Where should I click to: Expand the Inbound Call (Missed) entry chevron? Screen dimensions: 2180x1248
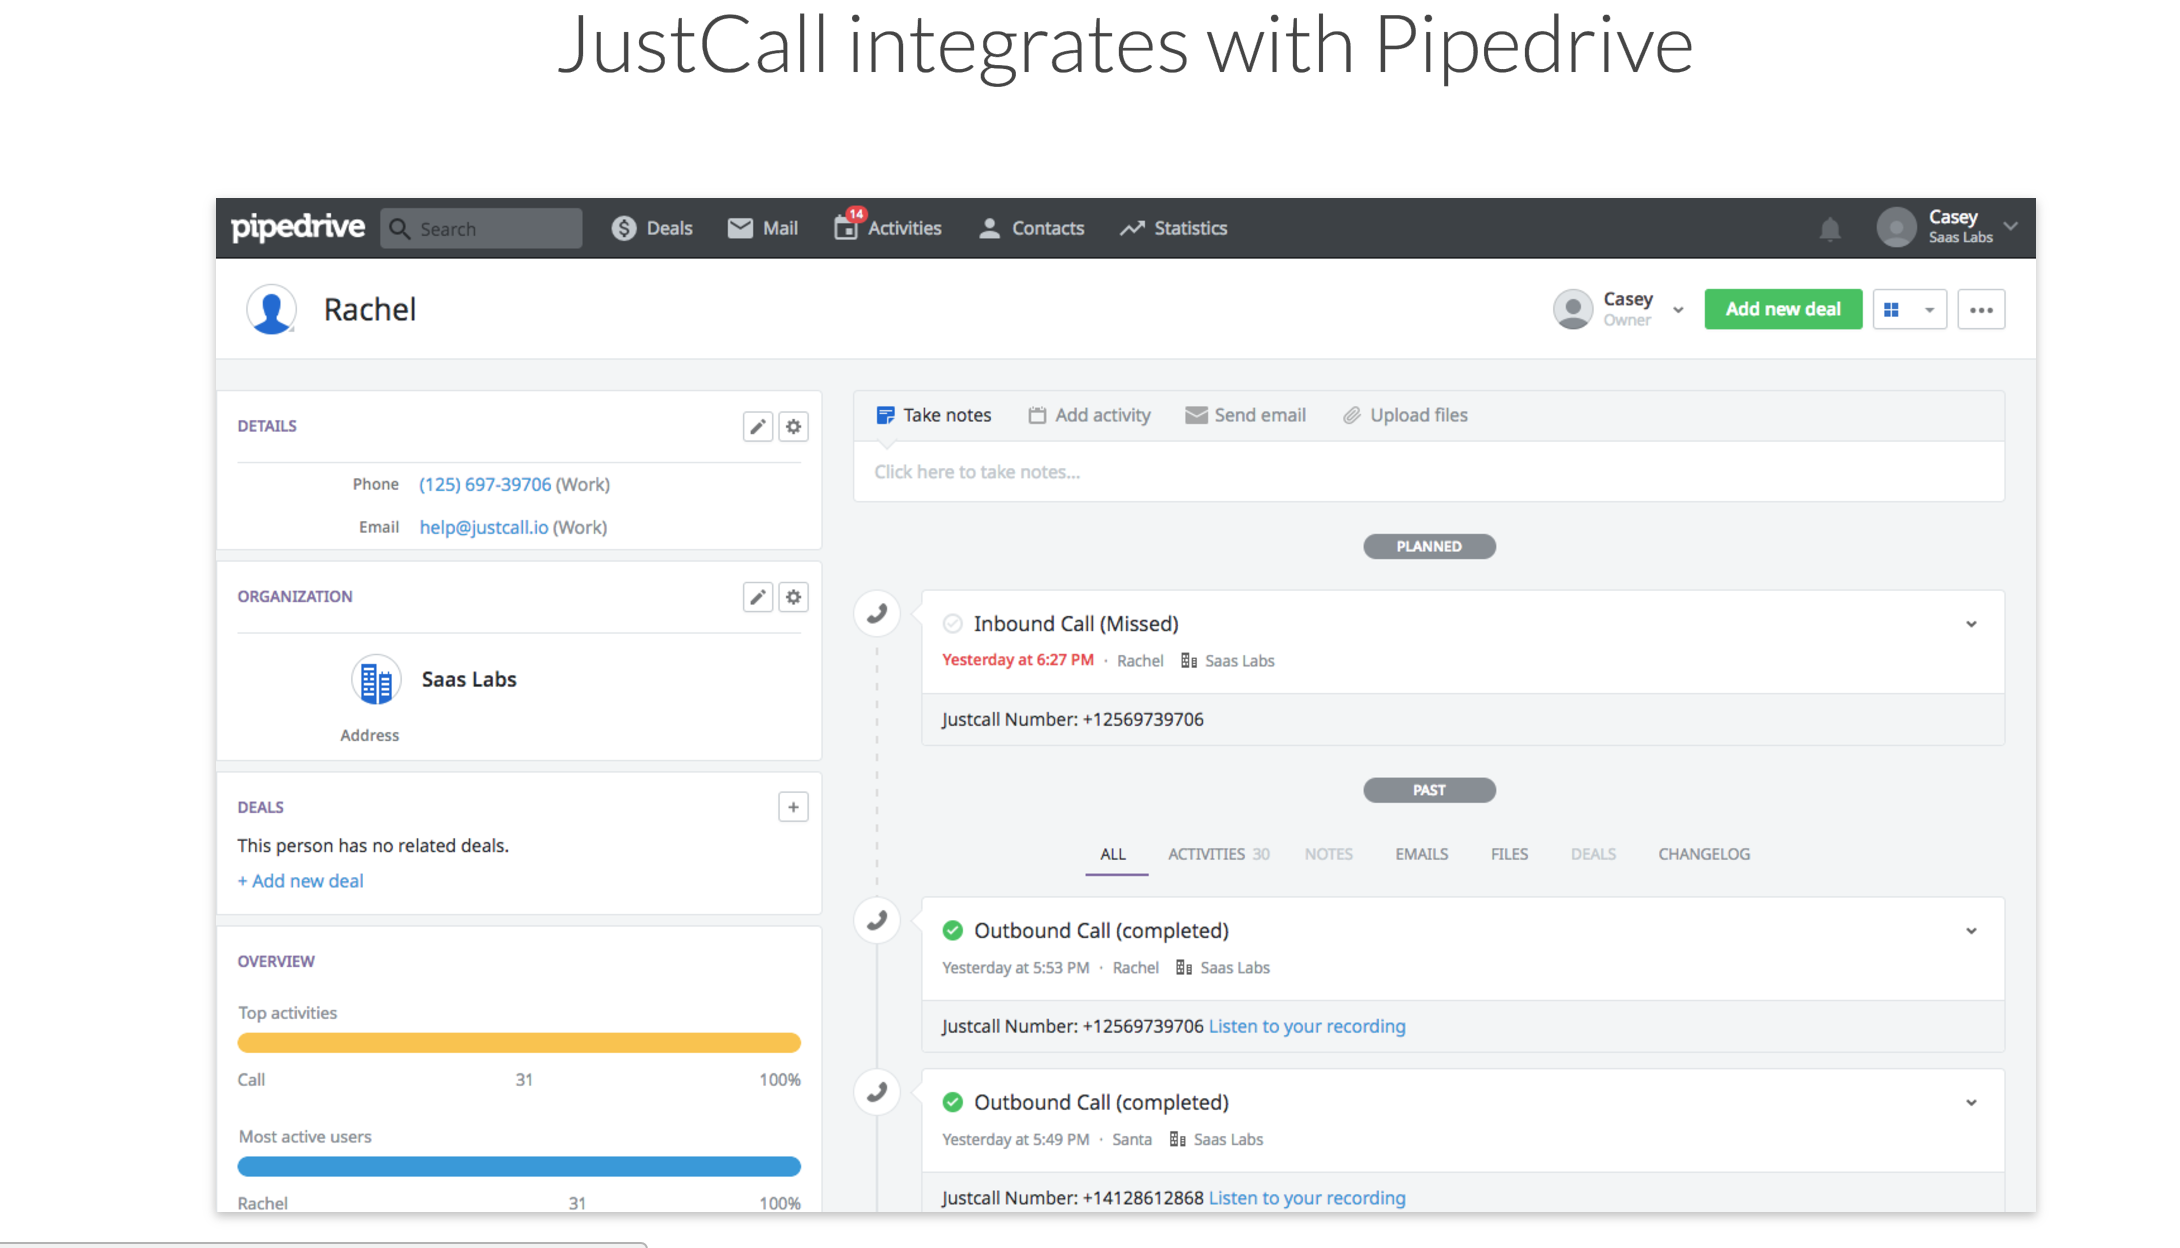1970,624
